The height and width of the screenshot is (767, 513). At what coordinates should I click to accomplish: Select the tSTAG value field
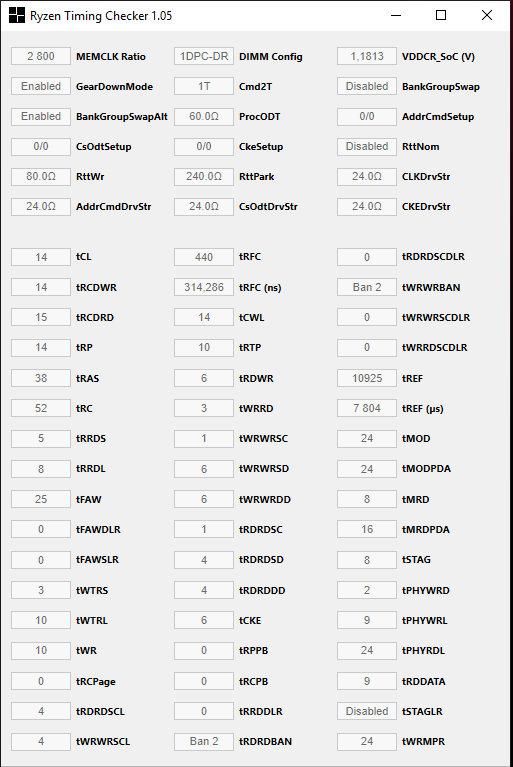pyautogui.click(x=367, y=560)
